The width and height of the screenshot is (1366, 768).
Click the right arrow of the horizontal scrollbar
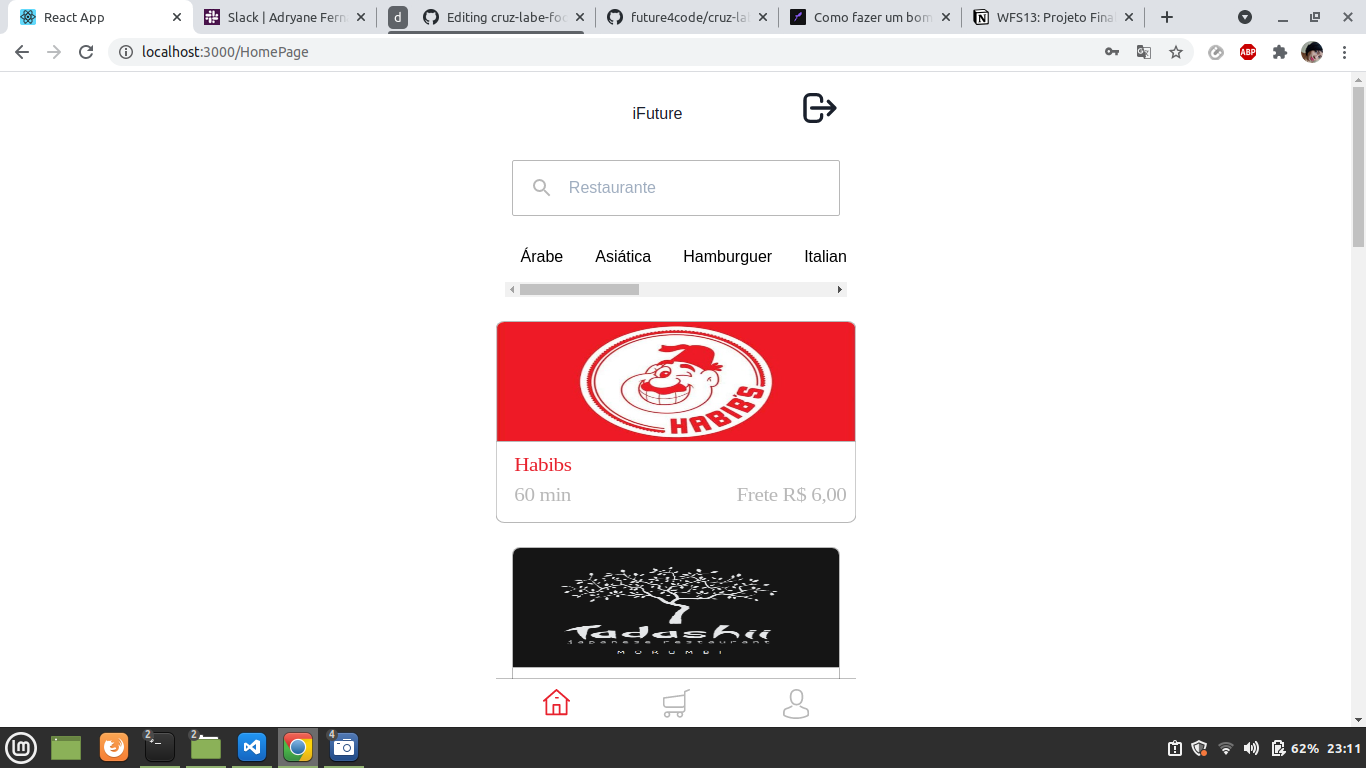pos(840,289)
